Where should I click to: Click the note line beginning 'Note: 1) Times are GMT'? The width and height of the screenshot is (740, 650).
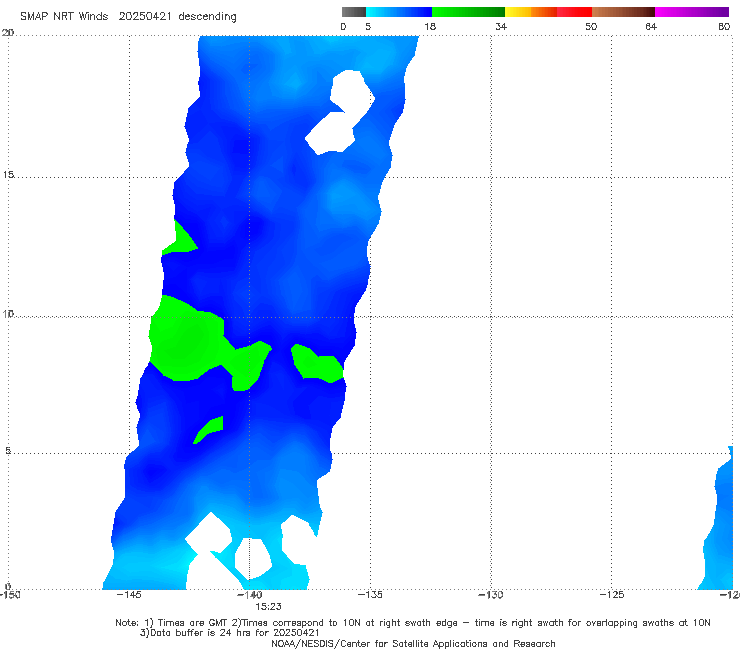[412, 623]
